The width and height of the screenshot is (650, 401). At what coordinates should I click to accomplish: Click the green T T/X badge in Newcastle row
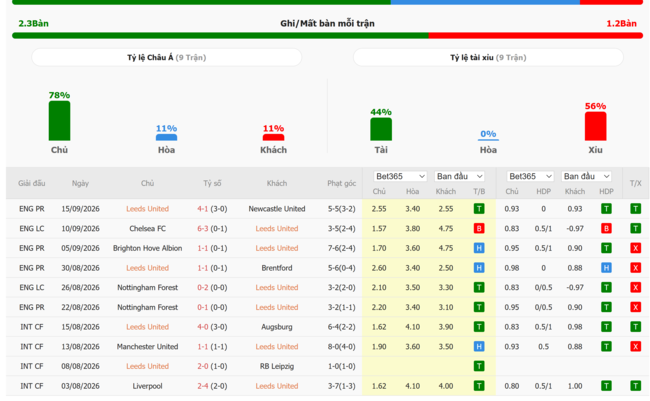(635, 209)
